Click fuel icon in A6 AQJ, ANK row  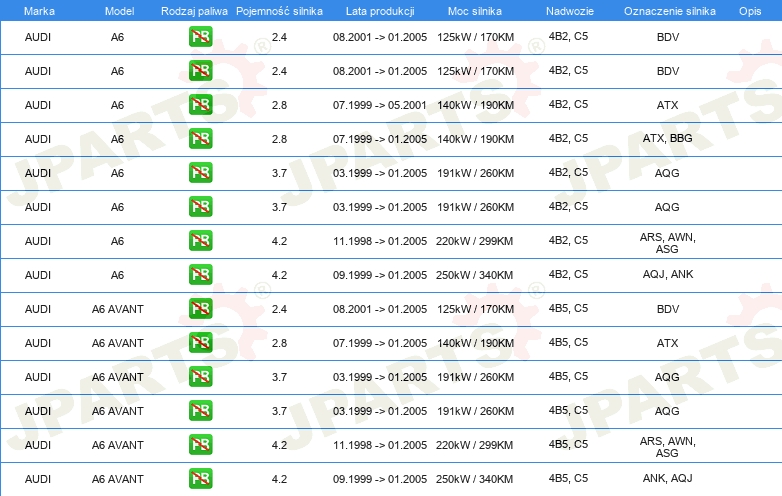(200, 275)
